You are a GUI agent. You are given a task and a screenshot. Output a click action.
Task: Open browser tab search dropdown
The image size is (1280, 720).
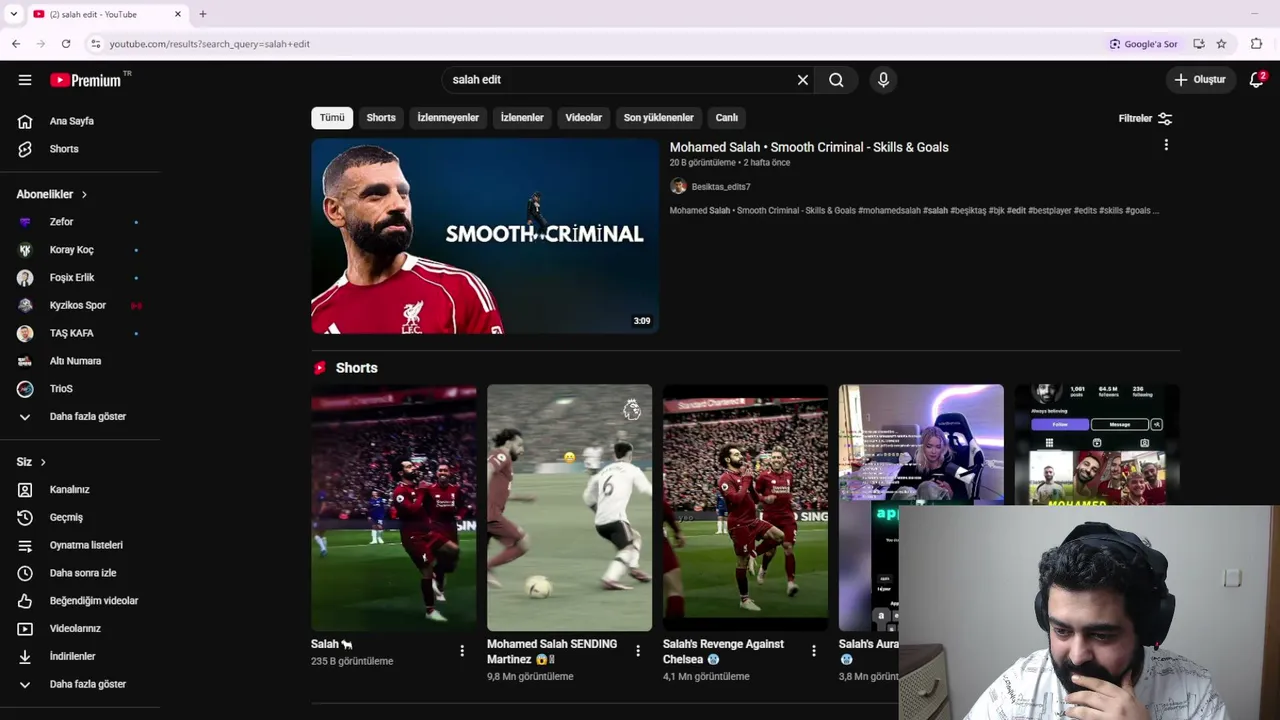[13, 14]
